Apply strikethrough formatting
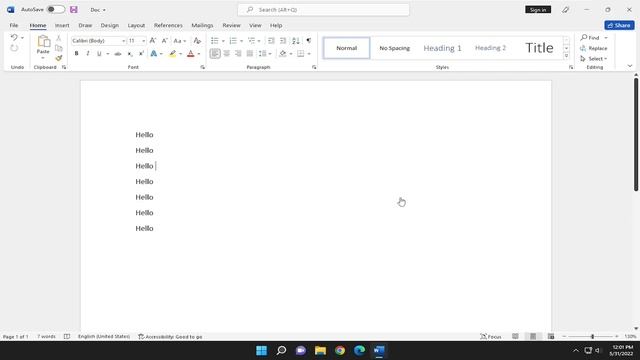Image resolution: width=640 pixels, height=360 pixels. pos(118,54)
